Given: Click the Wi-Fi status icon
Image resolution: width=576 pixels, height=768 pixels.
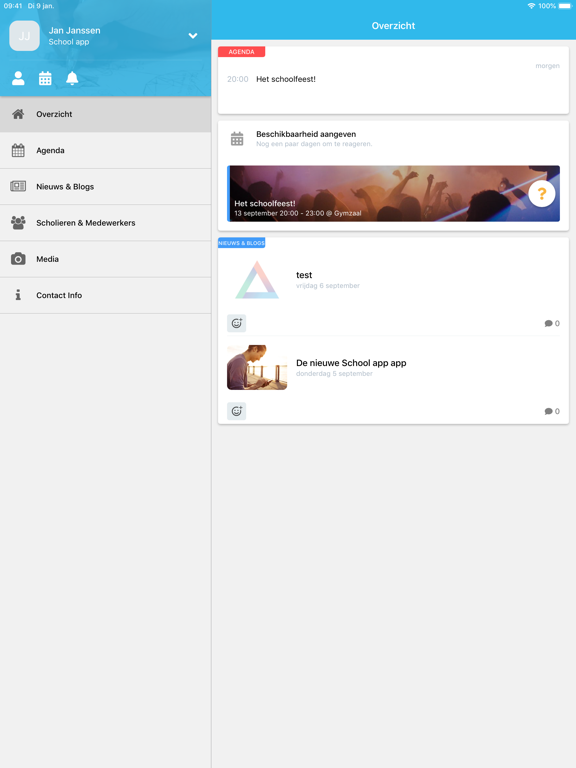Looking at the screenshot, I should pyautogui.click(x=531, y=6).
